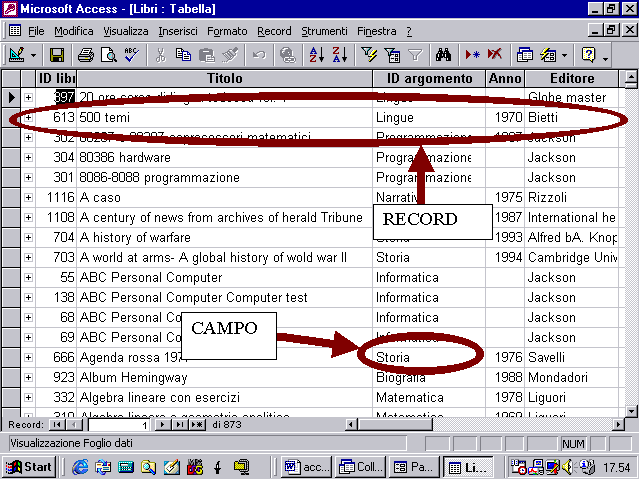
Task: Expand subdatasheet for A caso row
Action: click(28, 197)
